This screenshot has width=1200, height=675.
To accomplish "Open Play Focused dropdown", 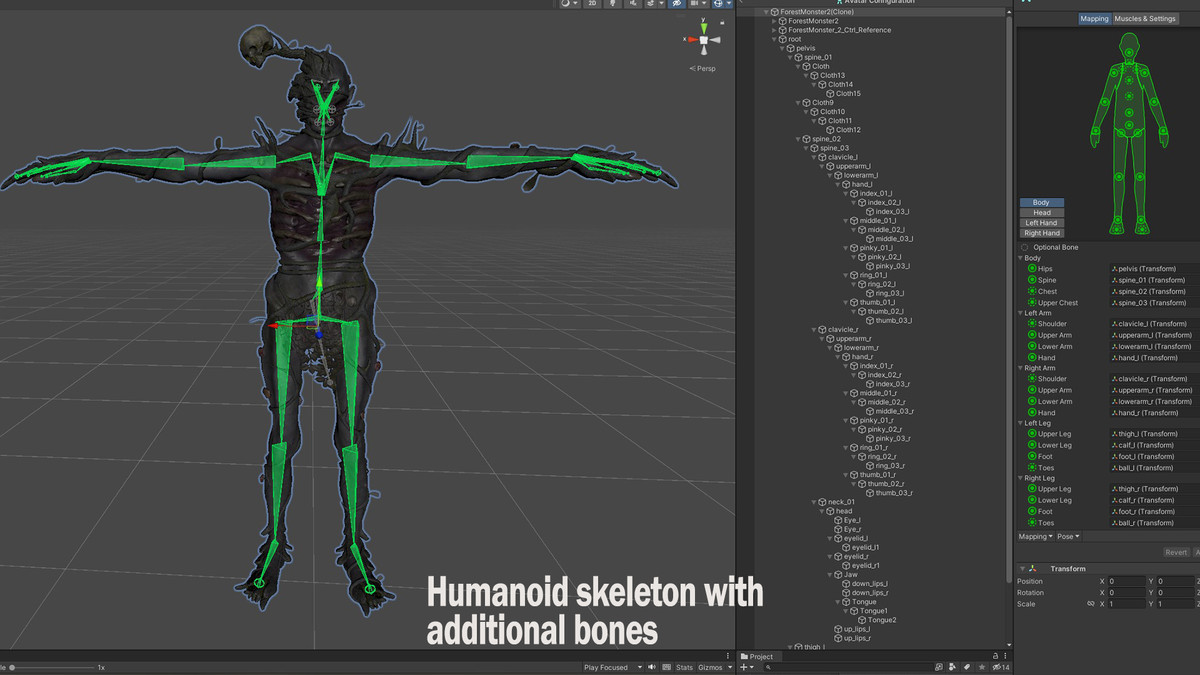I will (613, 667).
